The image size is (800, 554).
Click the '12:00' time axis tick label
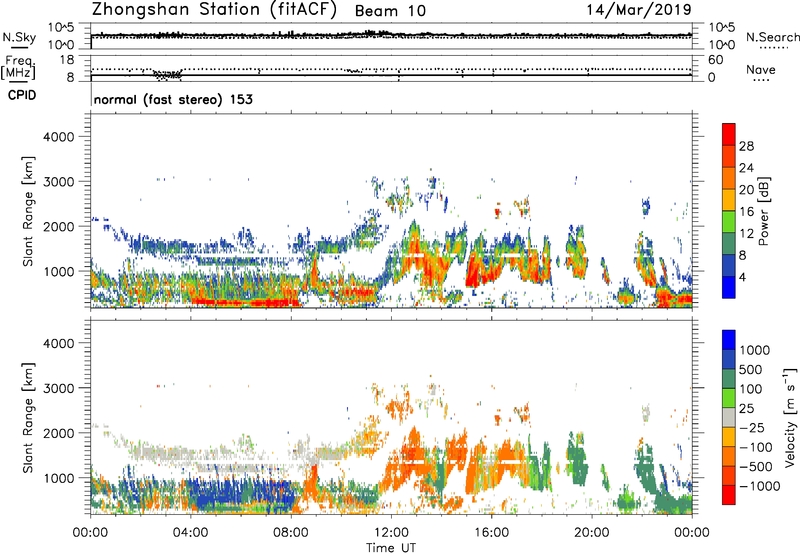tap(391, 533)
